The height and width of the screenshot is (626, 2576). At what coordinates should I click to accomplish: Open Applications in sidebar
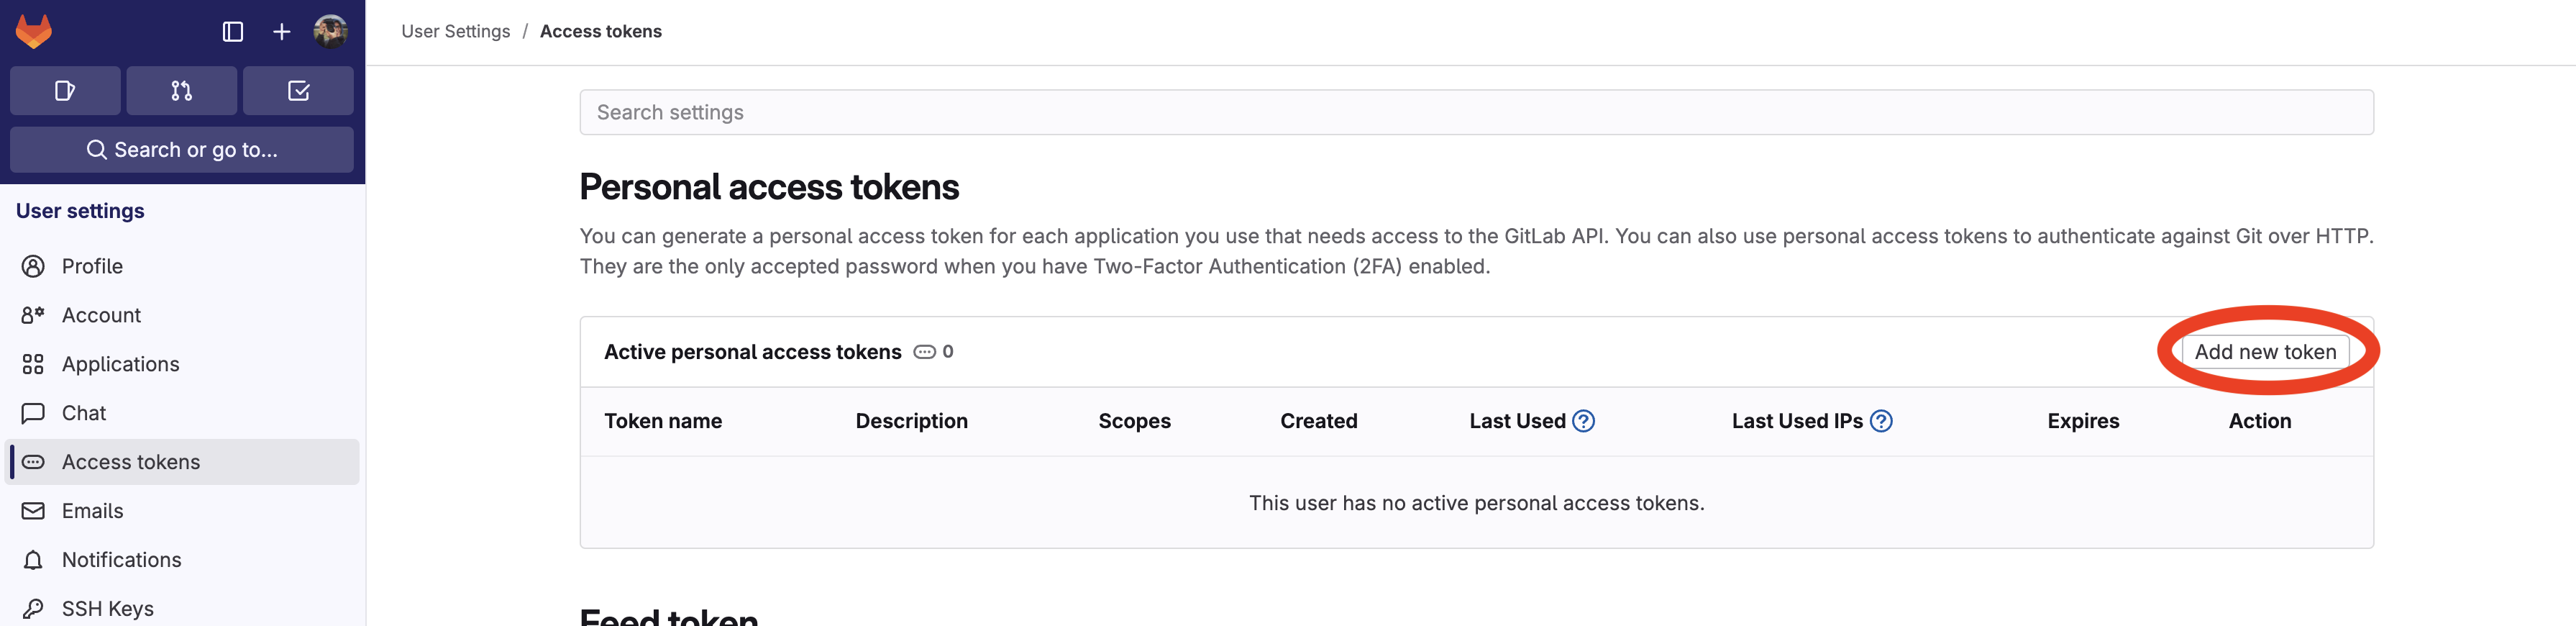120,364
